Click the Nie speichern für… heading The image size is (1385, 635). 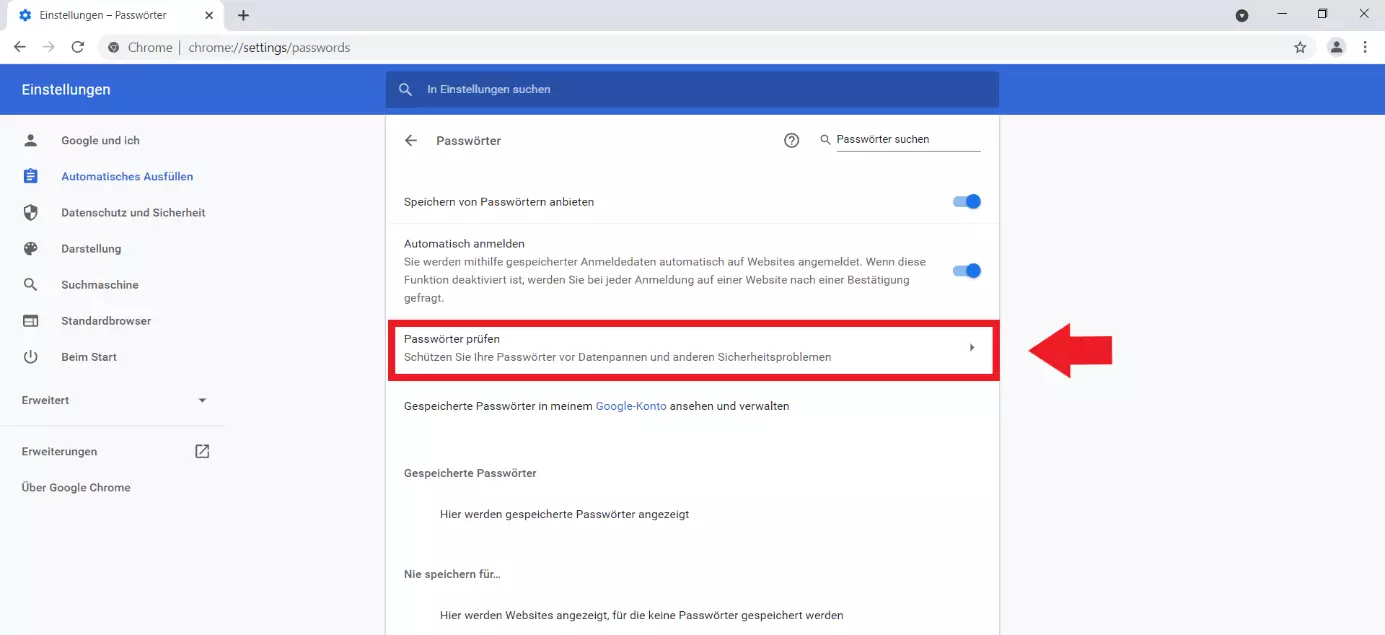click(452, 574)
